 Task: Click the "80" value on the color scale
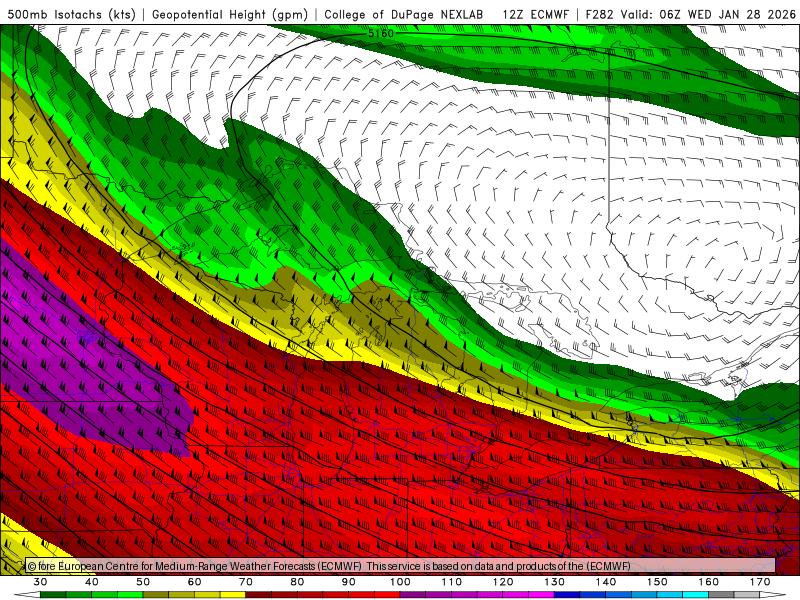click(297, 582)
